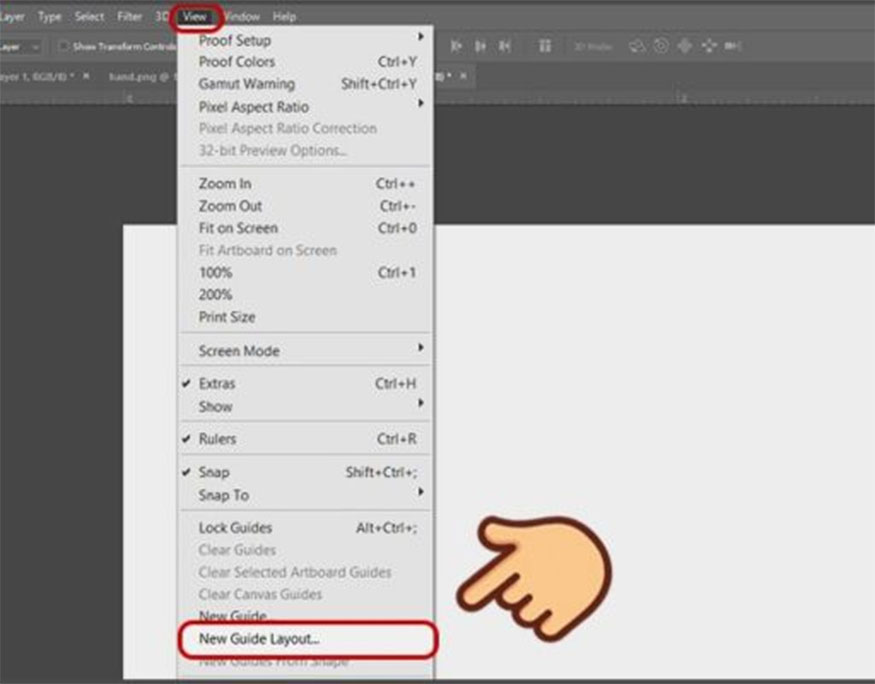Click the distribute spacing icon in options bar
875x684 pixels.
click(545, 46)
